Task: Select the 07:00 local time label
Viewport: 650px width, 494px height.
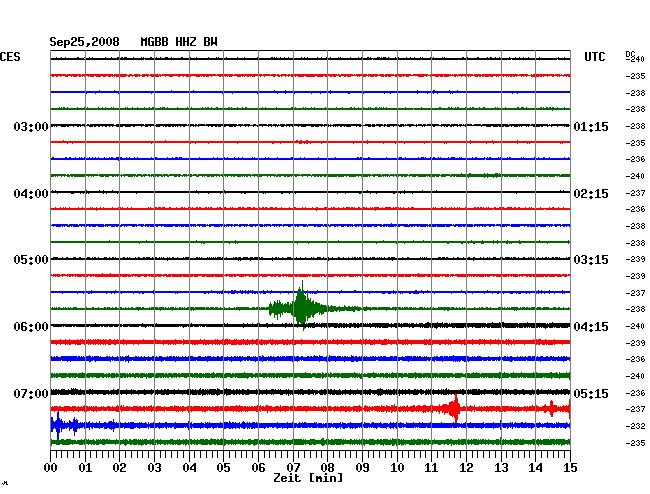Action: 31,393
